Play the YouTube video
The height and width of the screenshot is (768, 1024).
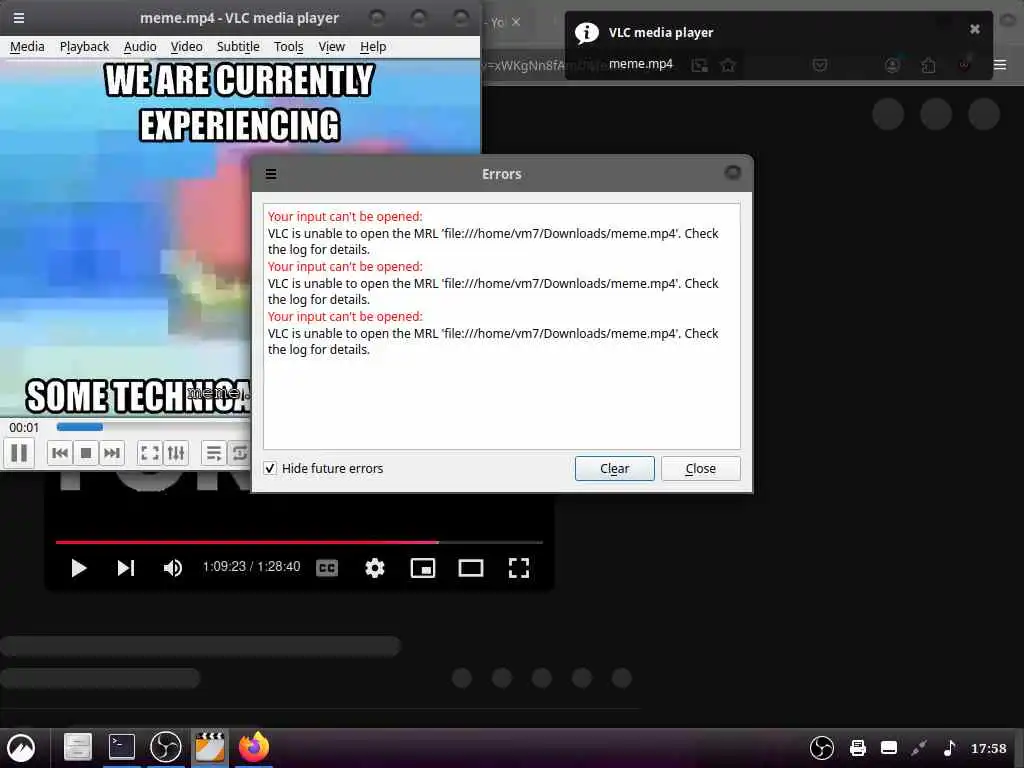[x=78, y=568]
